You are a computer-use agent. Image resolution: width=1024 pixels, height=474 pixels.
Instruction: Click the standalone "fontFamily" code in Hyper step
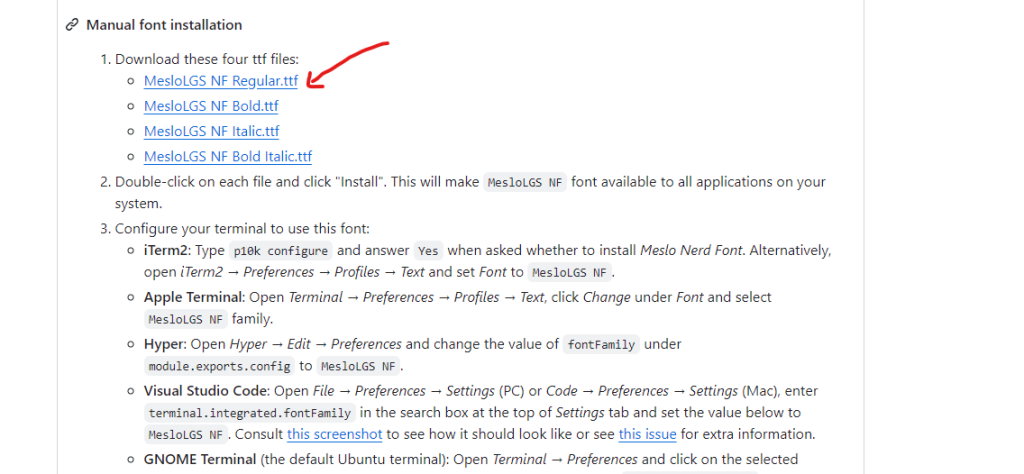pyautogui.click(x=600, y=344)
